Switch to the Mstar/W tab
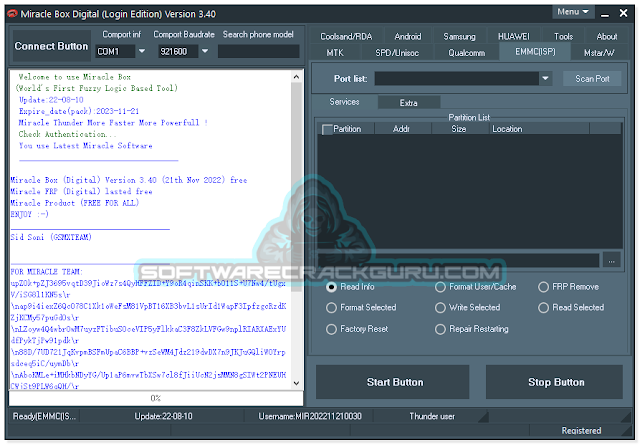This screenshot has height=445, width=640. point(599,53)
